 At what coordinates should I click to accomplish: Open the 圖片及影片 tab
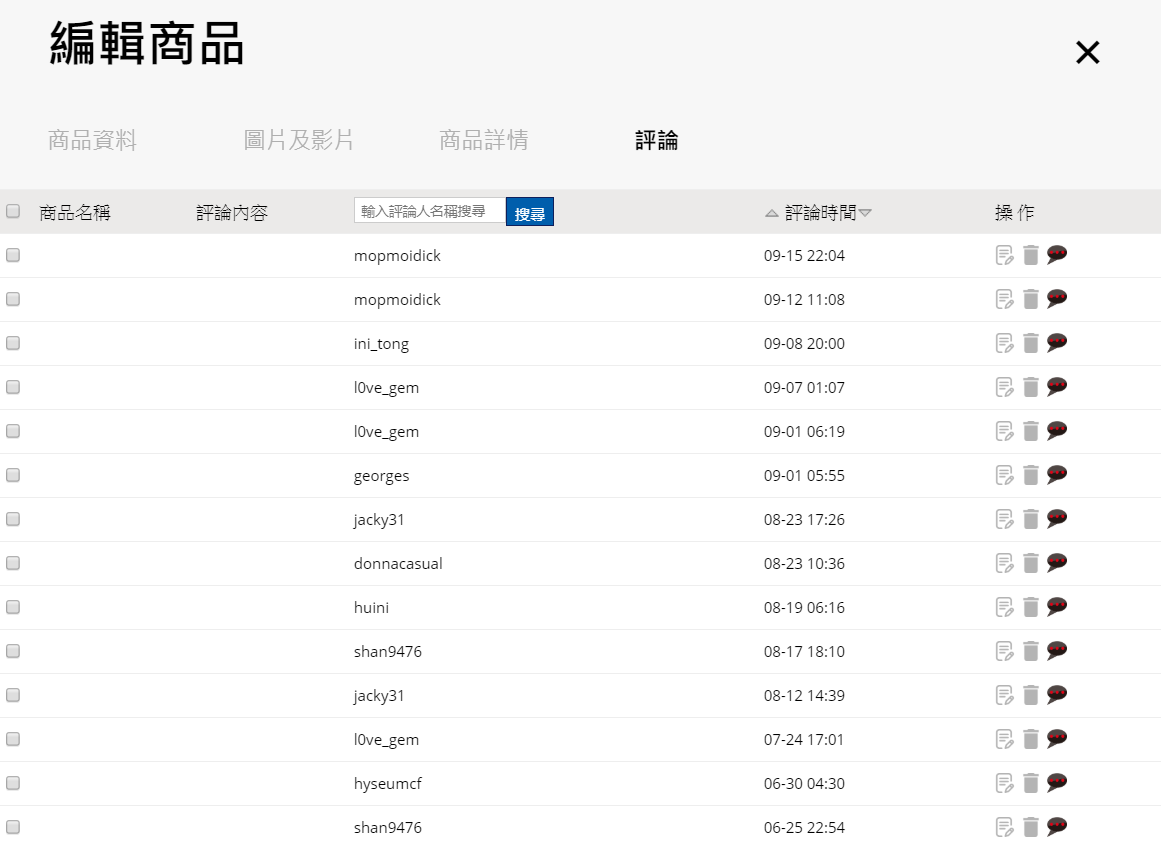[x=298, y=140]
